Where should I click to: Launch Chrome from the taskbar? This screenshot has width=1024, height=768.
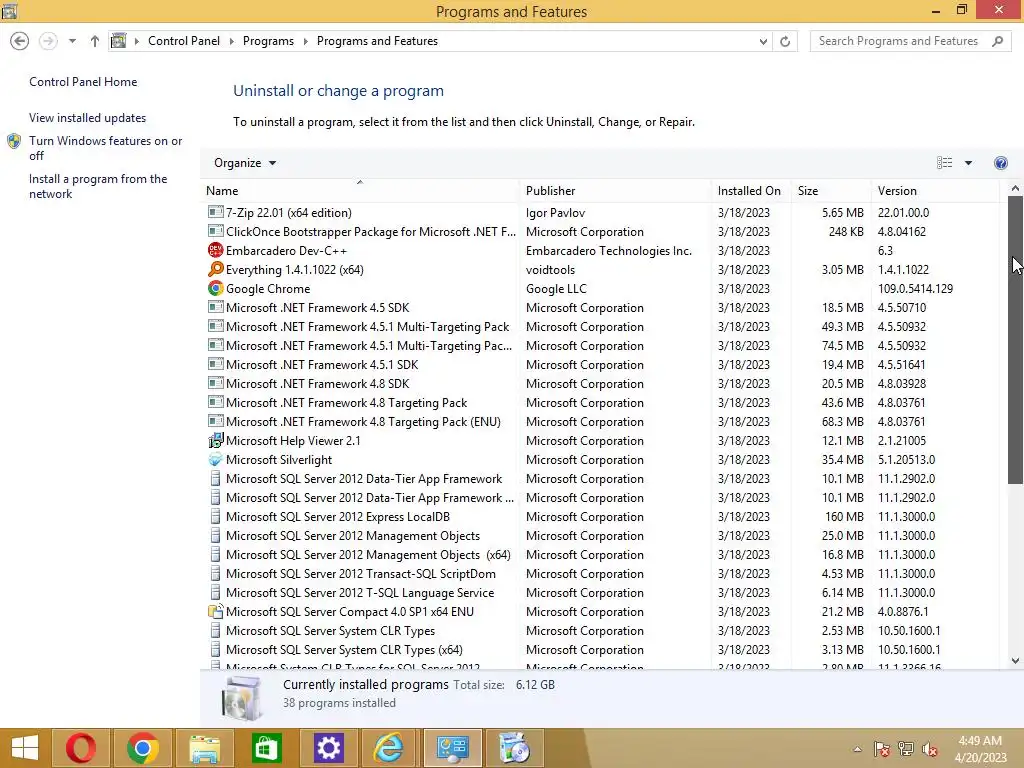(142, 748)
